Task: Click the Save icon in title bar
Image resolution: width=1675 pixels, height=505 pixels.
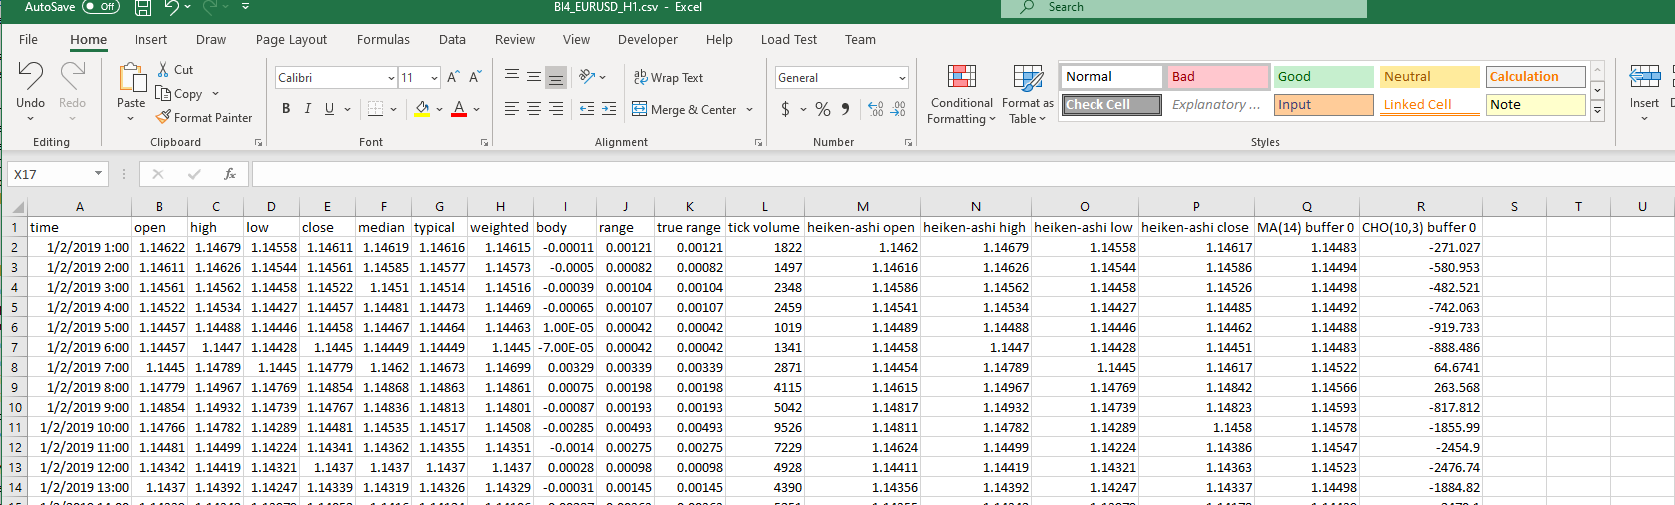Action: [x=143, y=8]
